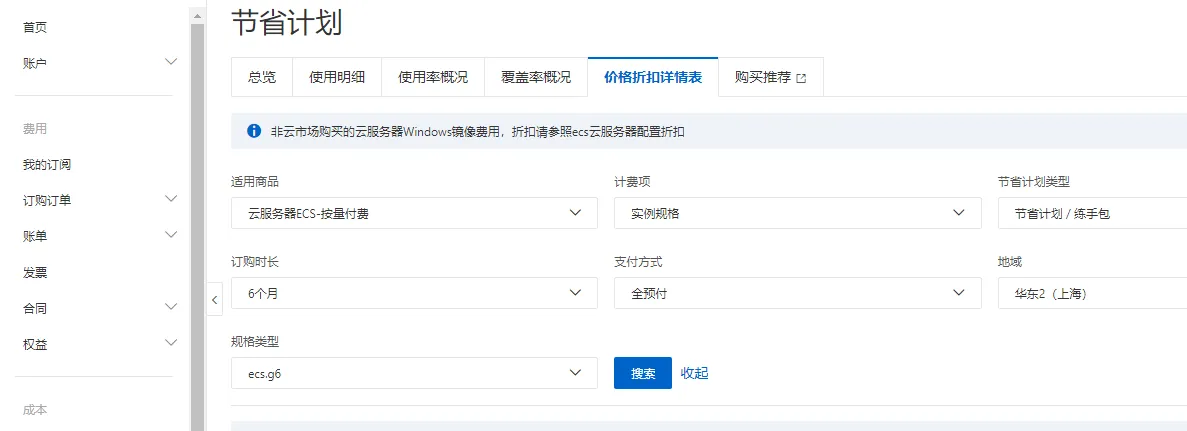Click the 成本 section label in sidebar
1187x431 pixels.
pyautogui.click(x=35, y=410)
